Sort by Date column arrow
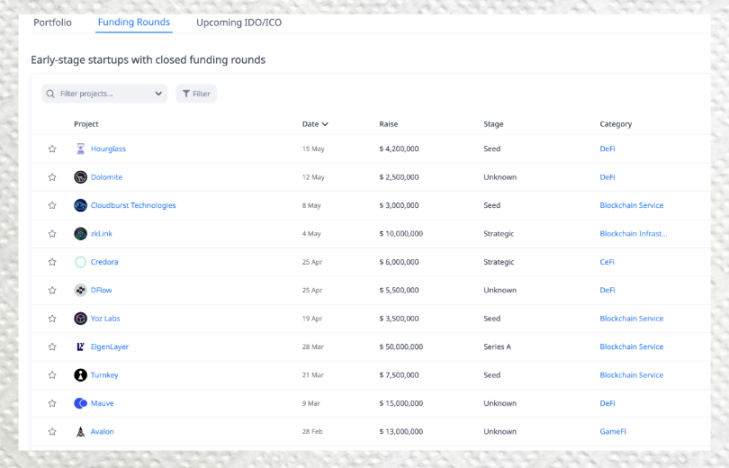The width and height of the screenshot is (729, 468). point(325,124)
